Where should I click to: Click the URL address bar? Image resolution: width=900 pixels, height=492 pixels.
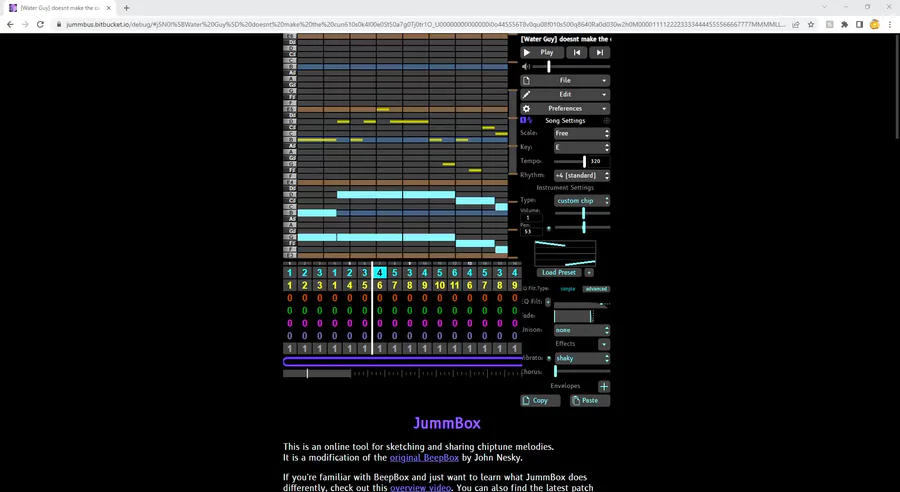point(425,25)
